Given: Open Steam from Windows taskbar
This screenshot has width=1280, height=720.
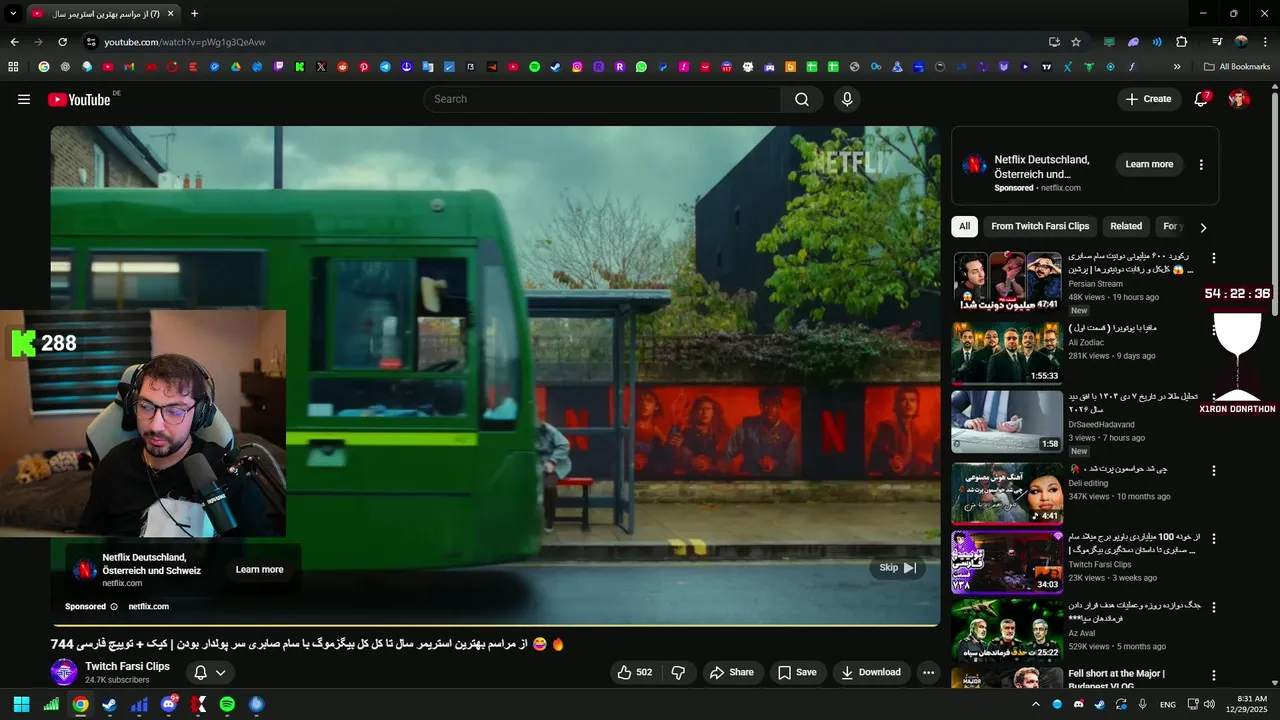Looking at the screenshot, I should click(109, 704).
